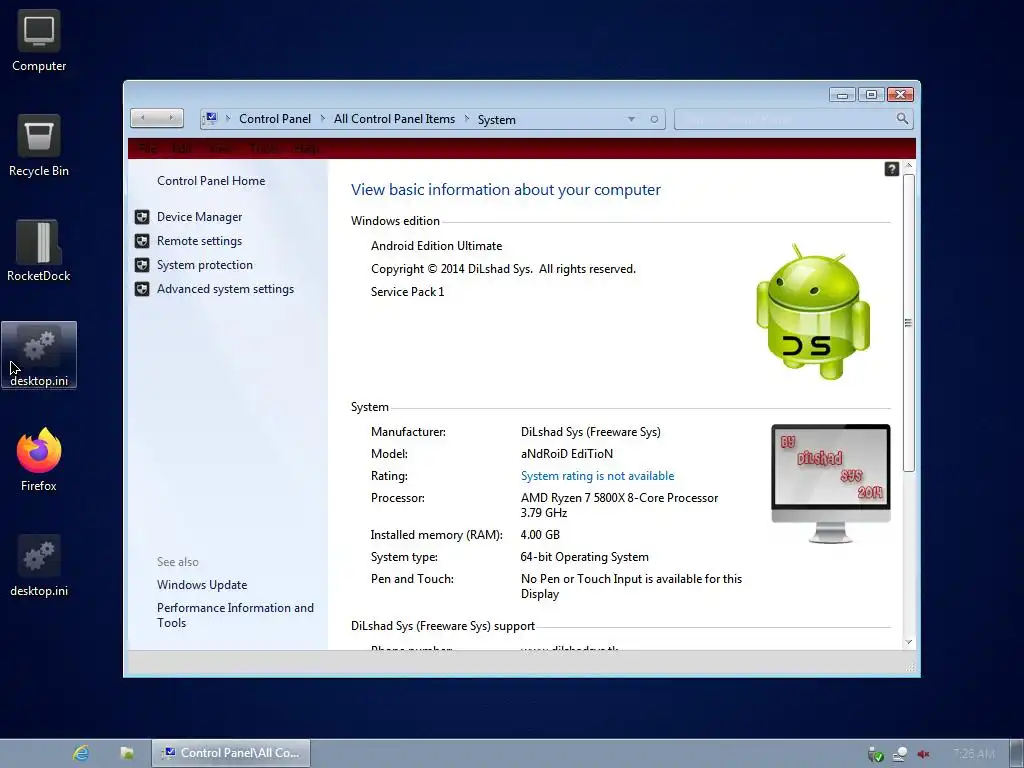The image size is (1024, 768).
Task: Click the Show Desktop strip on the taskbar
Action: tap(1017, 754)
